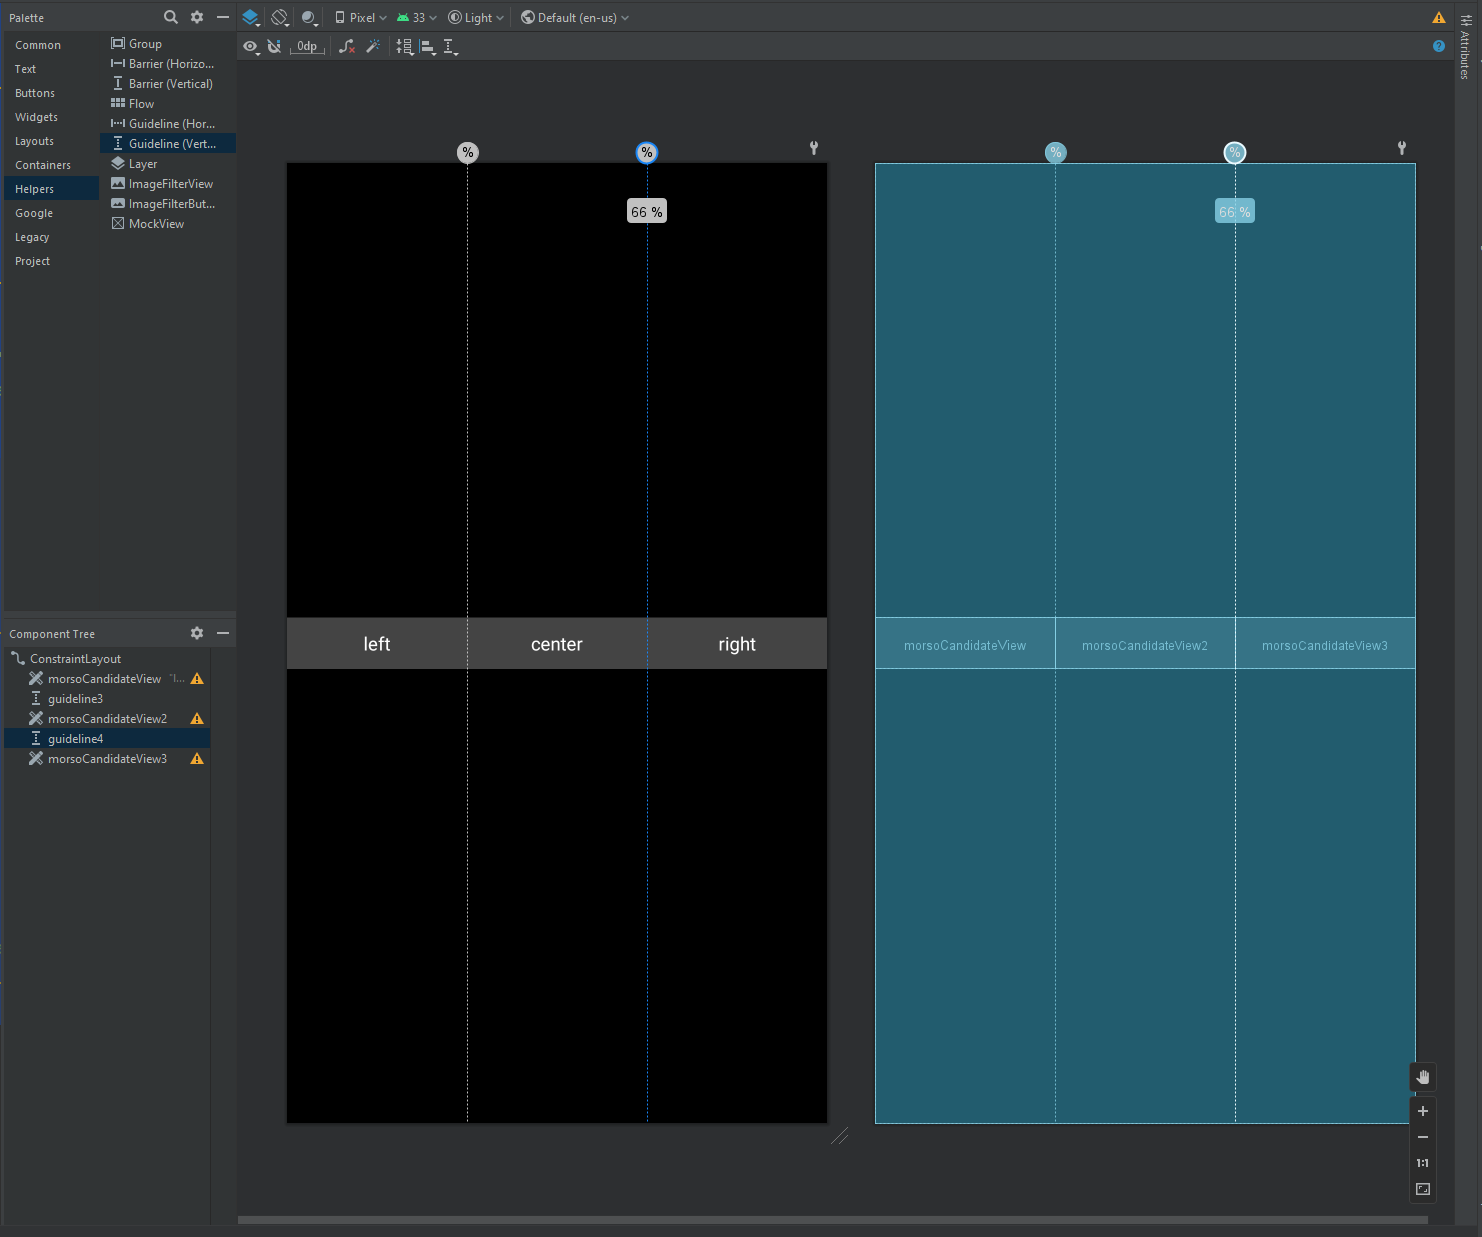
Task: Open Palette settings gear
Action: (197, 17)
